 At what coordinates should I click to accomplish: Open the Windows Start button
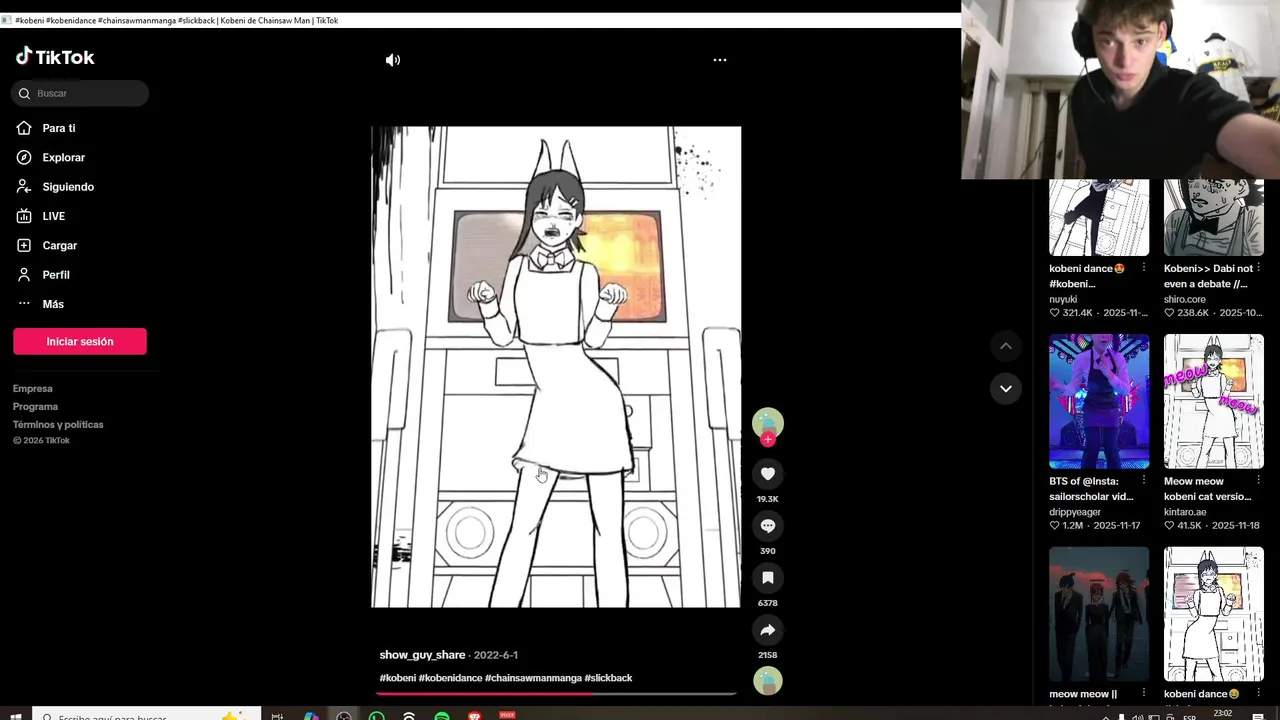click(16, 715)
